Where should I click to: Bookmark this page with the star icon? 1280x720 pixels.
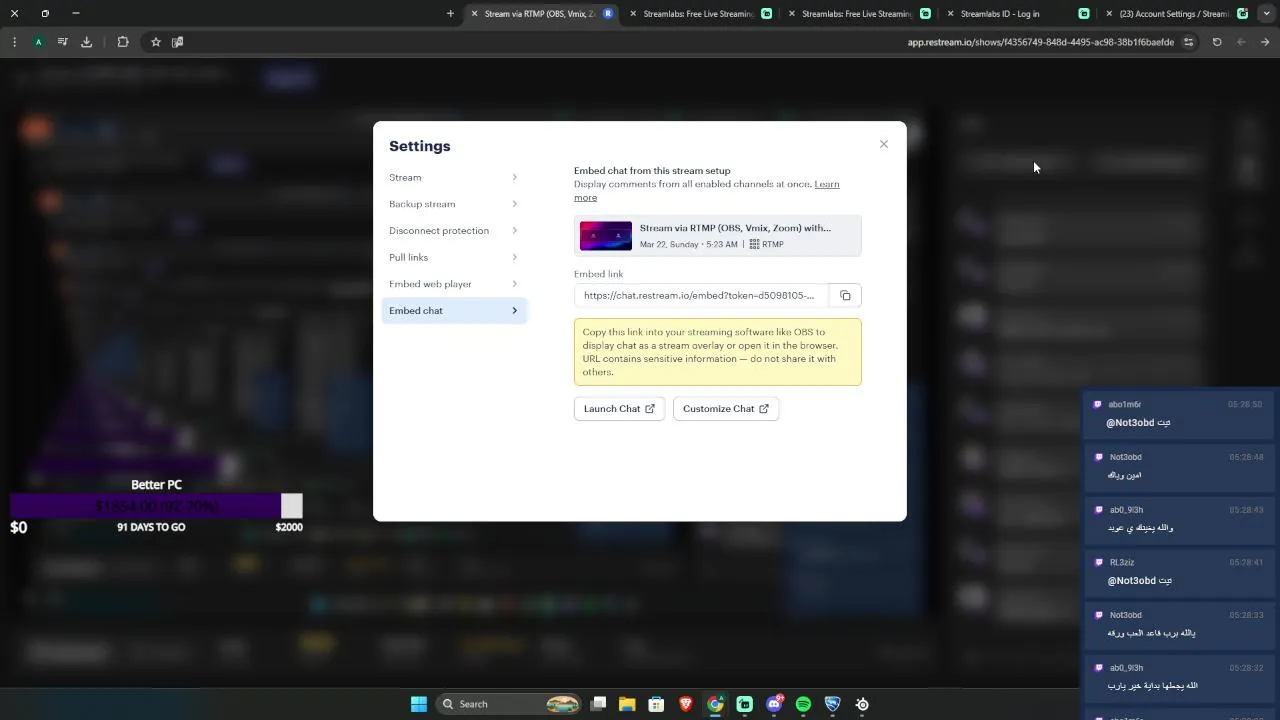tap(156, 42)
